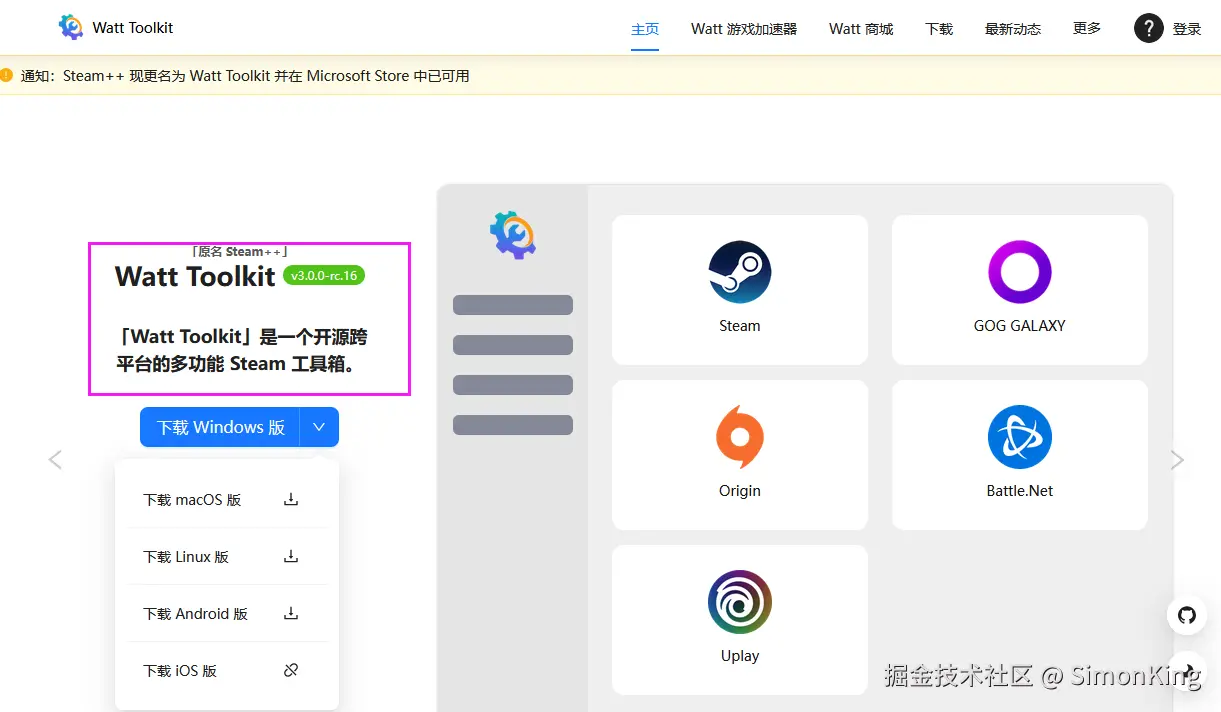
Task: Click 登录 to sign in
Action: point(1187,29)
